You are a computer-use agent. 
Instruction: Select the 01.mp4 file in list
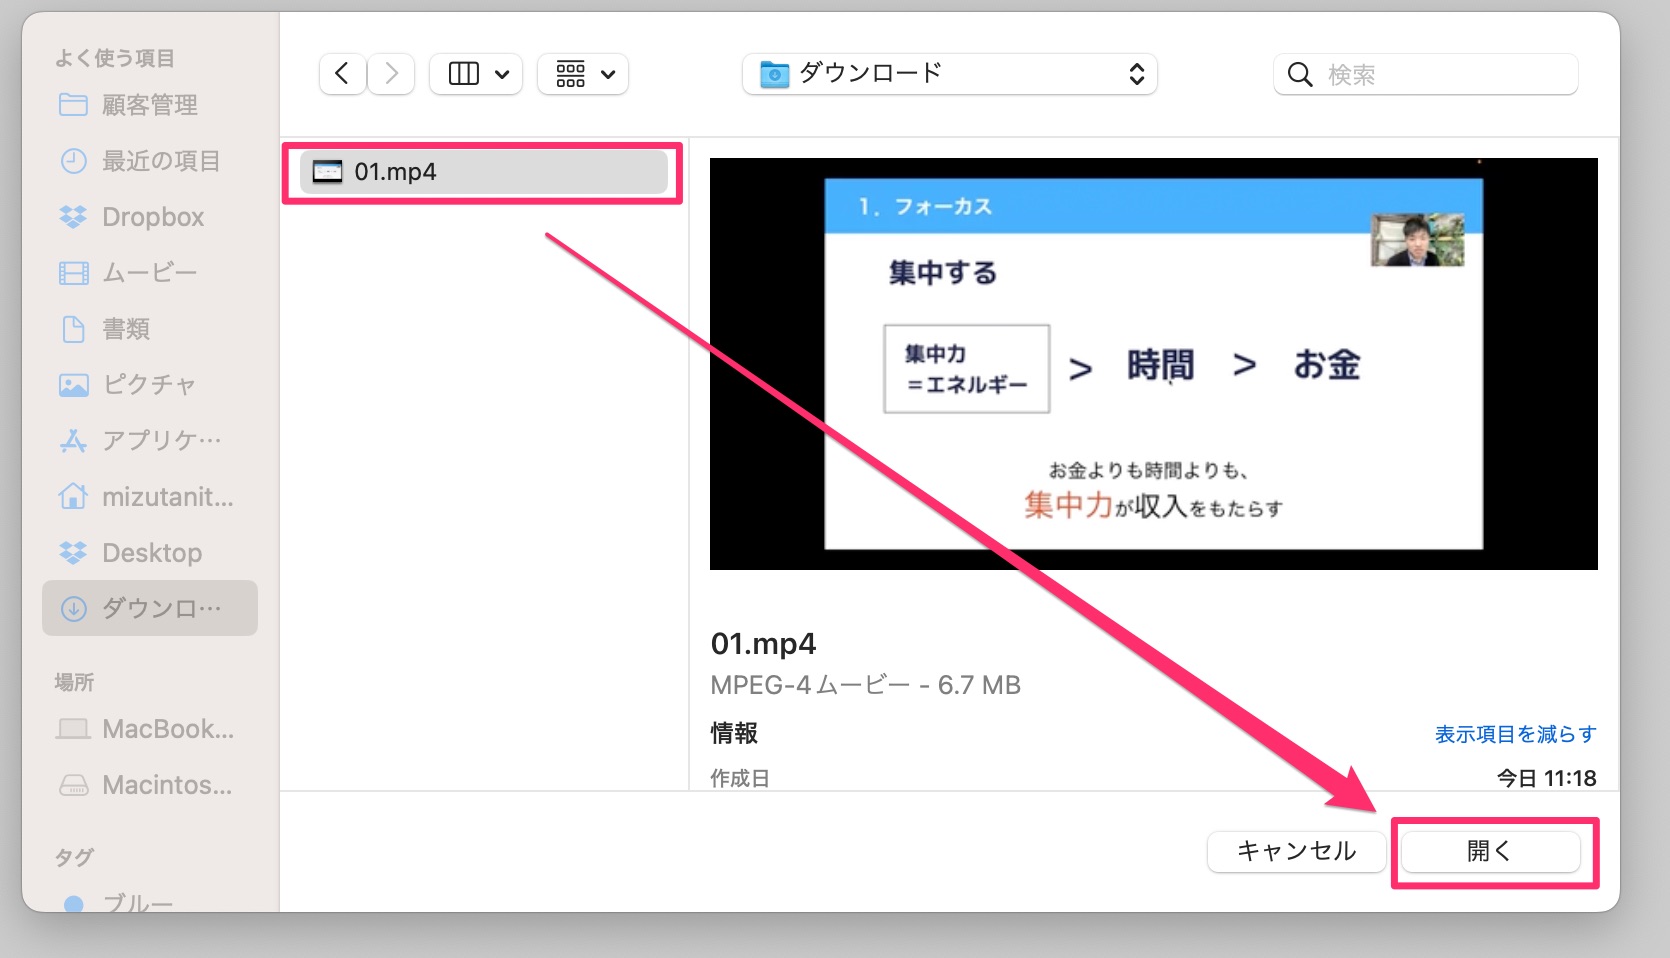coord(483,172)
